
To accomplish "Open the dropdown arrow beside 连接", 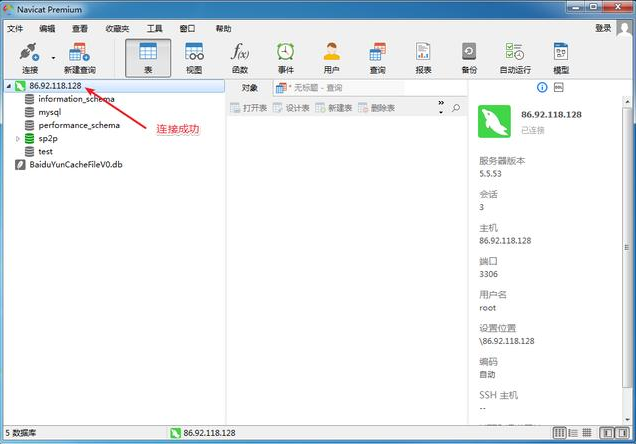I will [53, 58].
